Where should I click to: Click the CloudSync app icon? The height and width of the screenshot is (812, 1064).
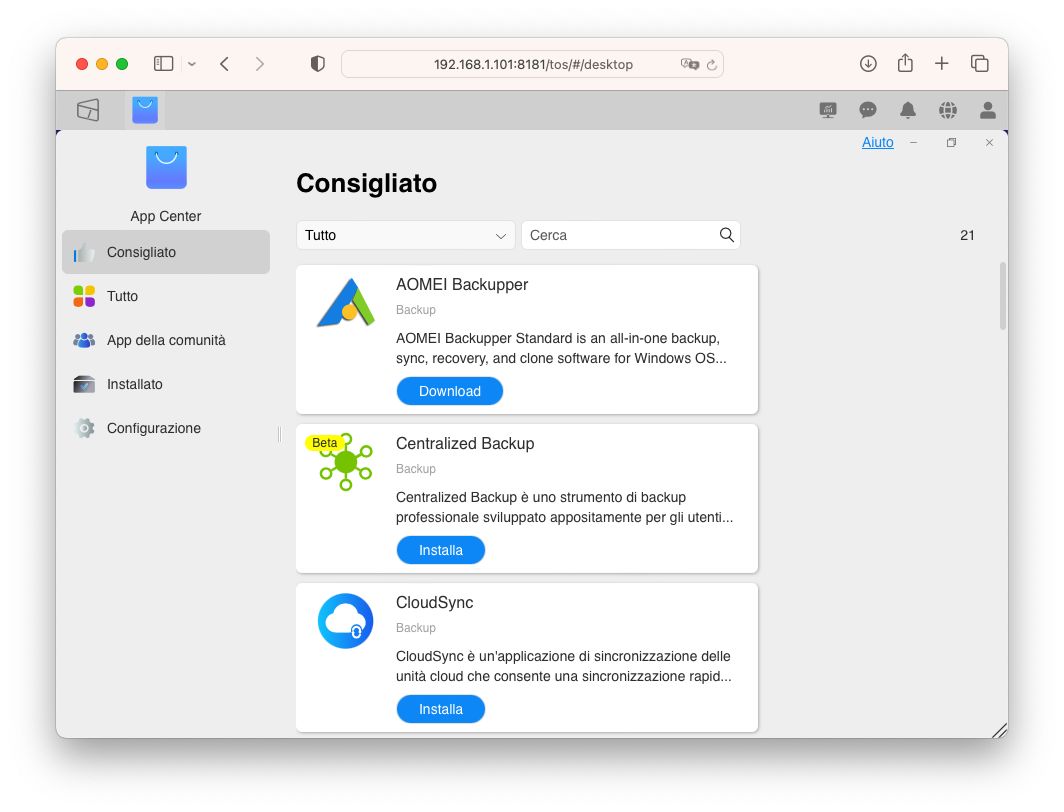pyautogui.click(x=345, y=621)
